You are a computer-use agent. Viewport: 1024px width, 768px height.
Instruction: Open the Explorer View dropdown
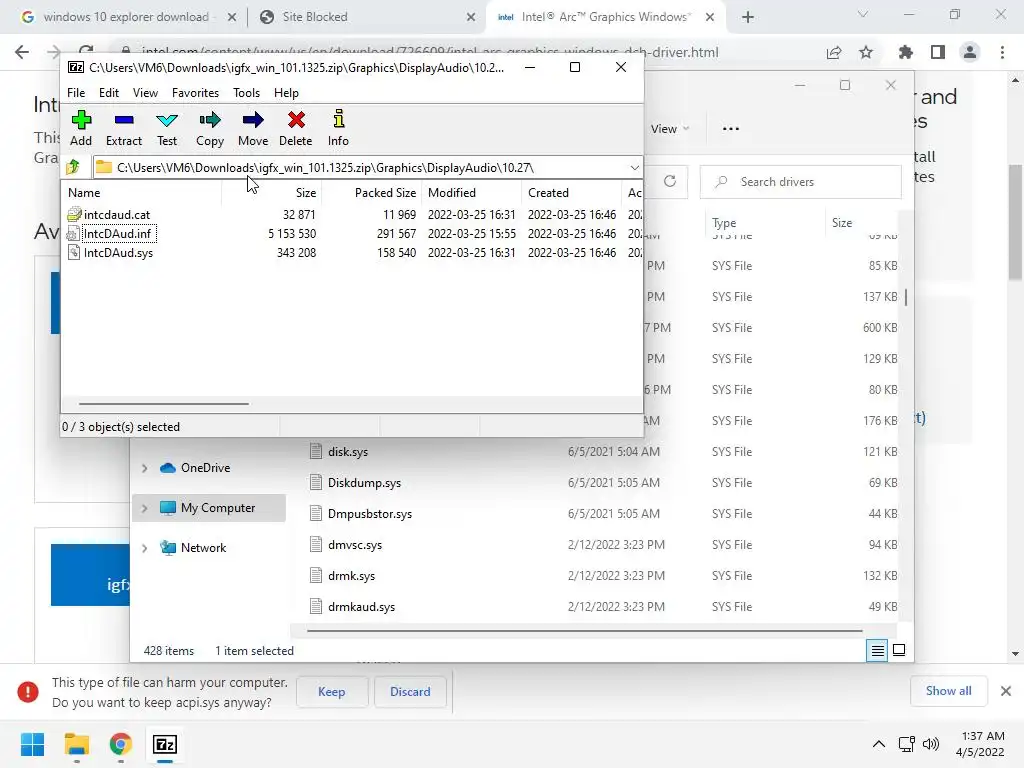(x=670, y=129)
